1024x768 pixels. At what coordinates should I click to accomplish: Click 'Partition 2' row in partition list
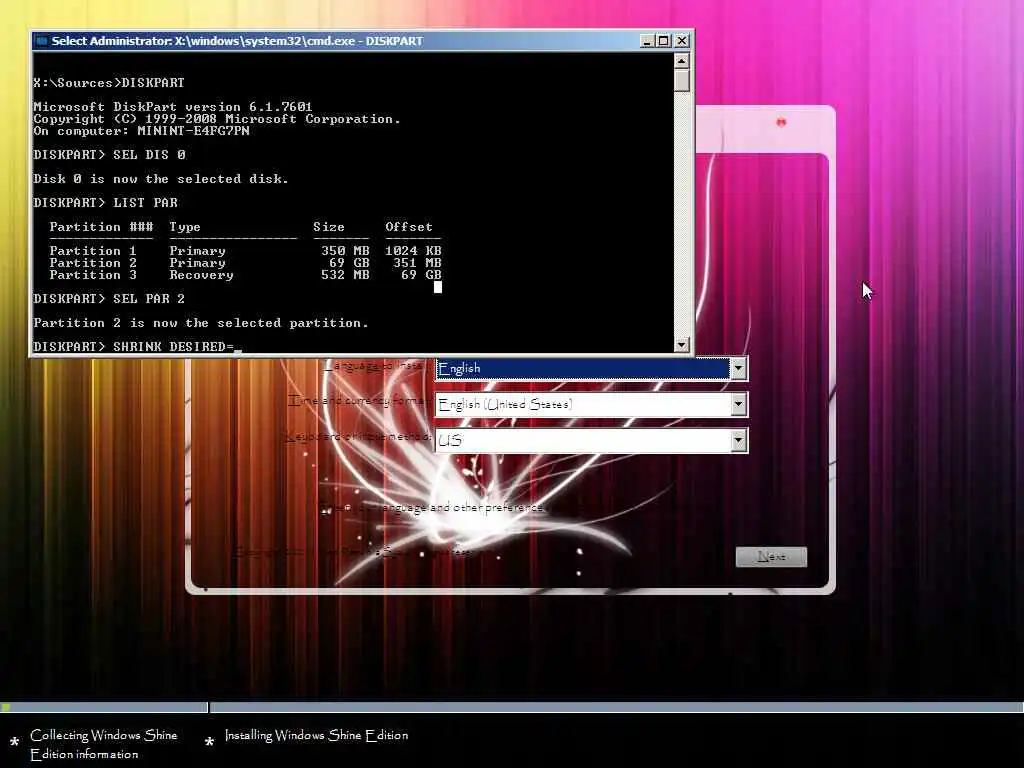pyautogui.click(x=246, y=263)
